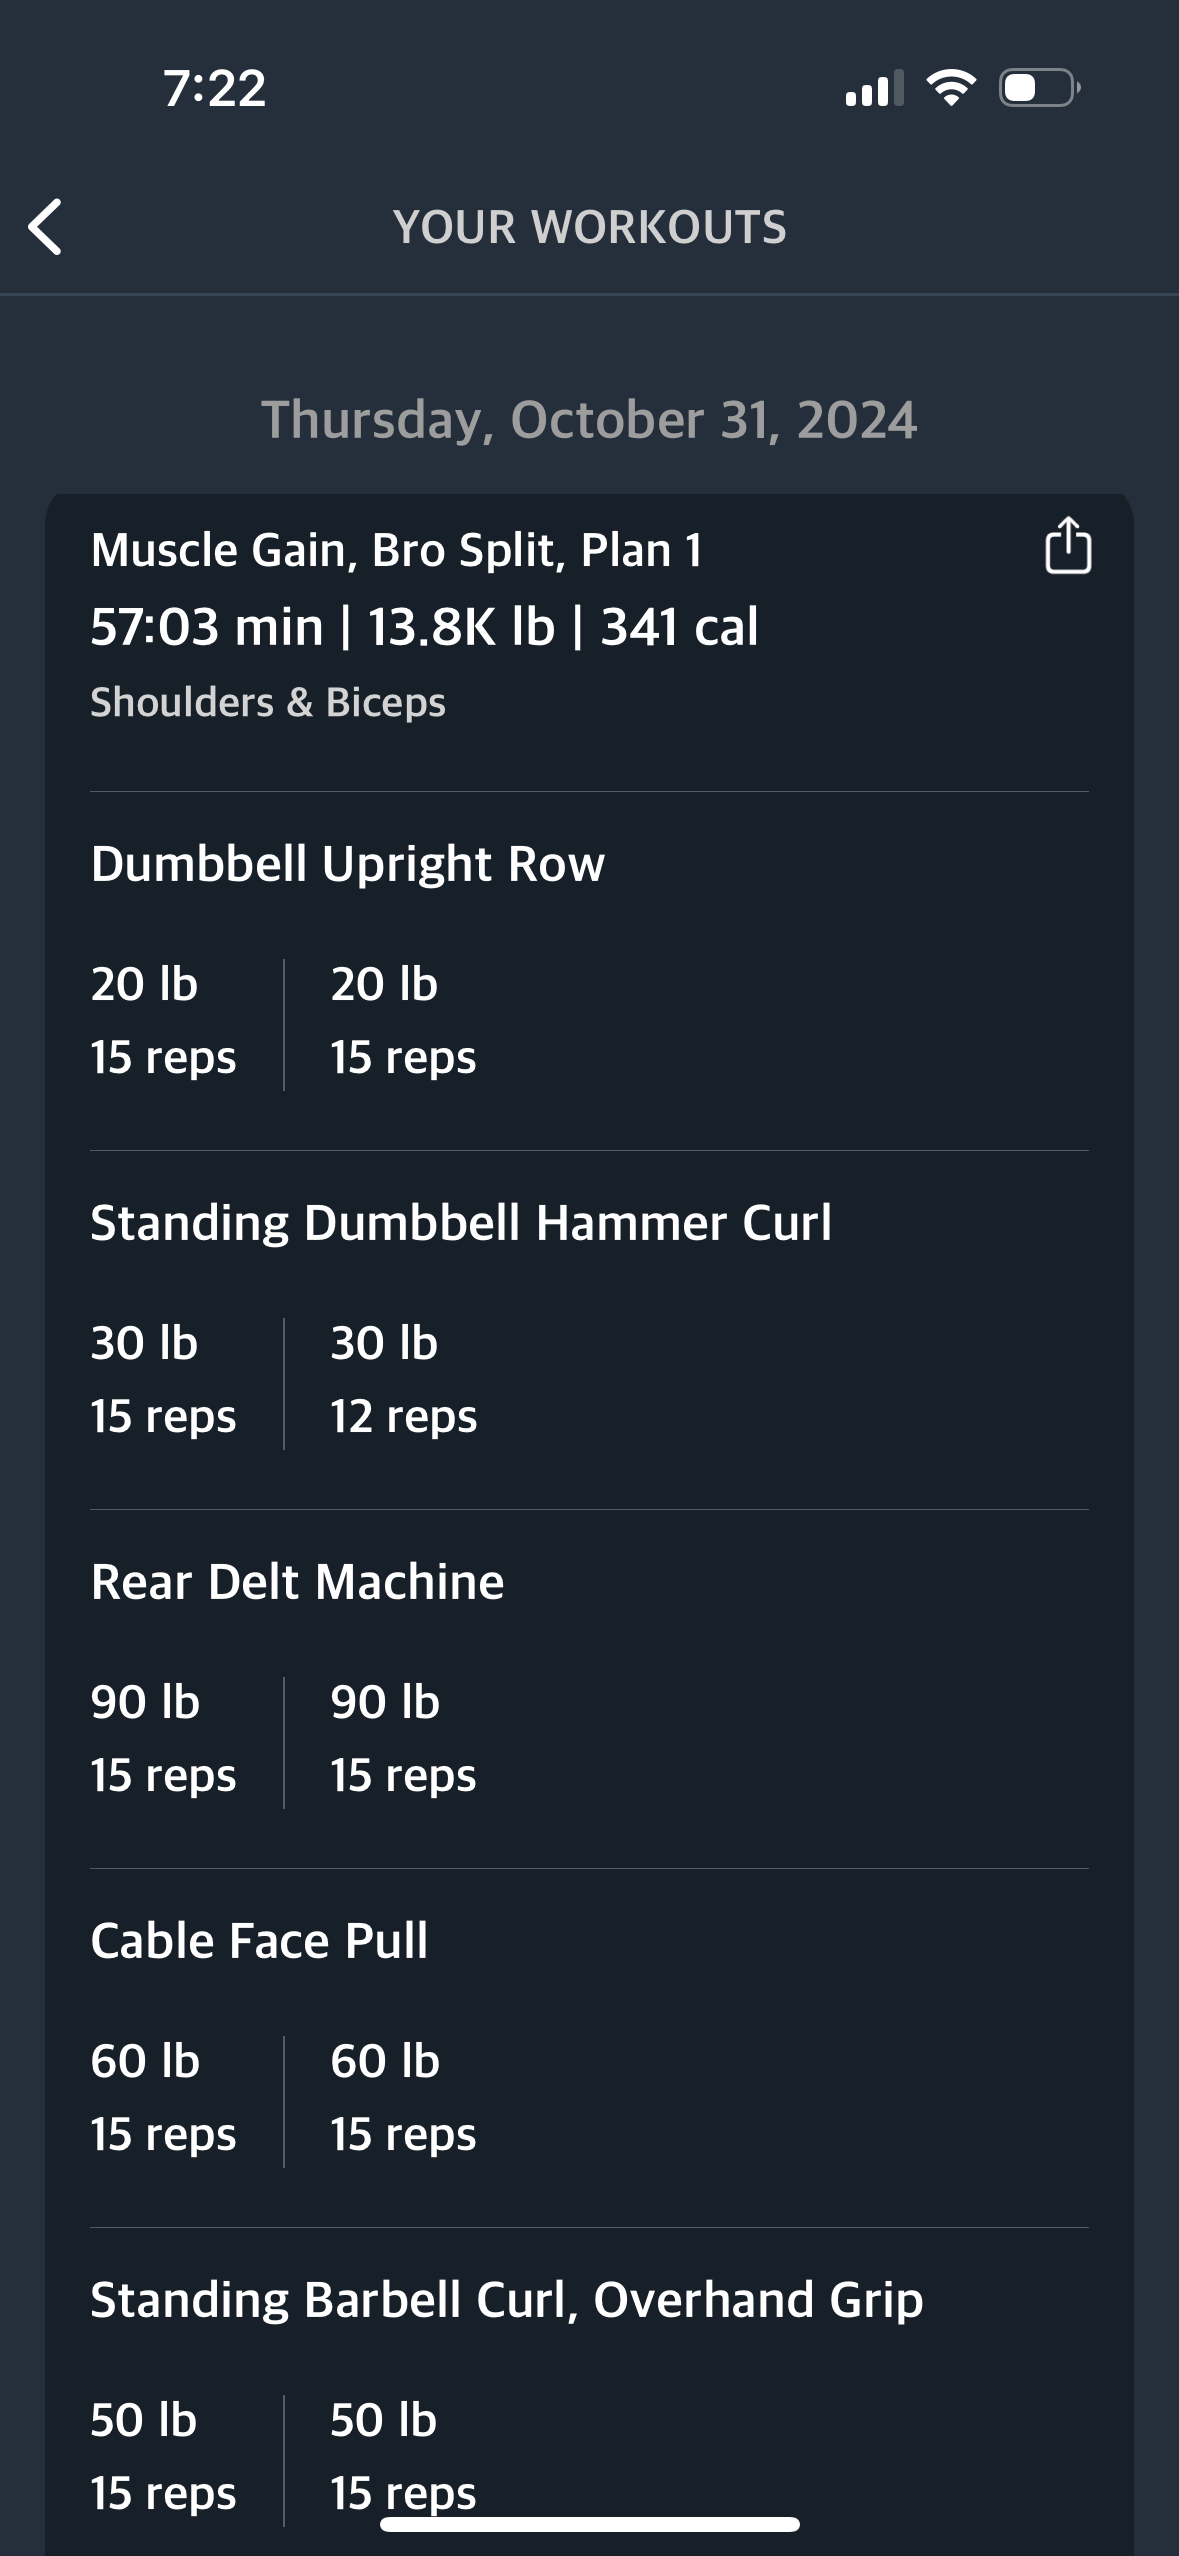Tap the 57:03 min workout summary line
Screen dimensions: 1179x2556
424,627
